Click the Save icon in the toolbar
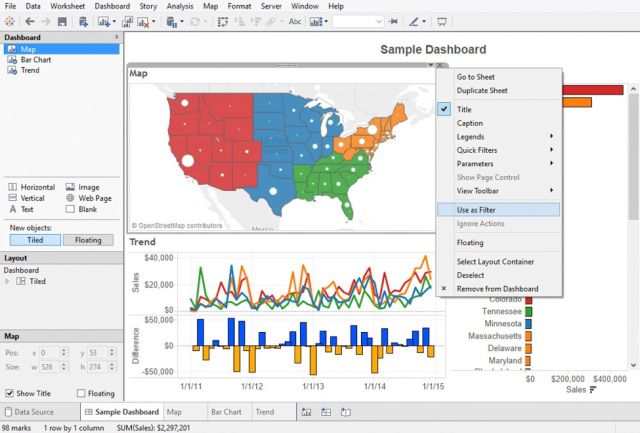This screenshot has height=433, width=640. click(62, 21)
